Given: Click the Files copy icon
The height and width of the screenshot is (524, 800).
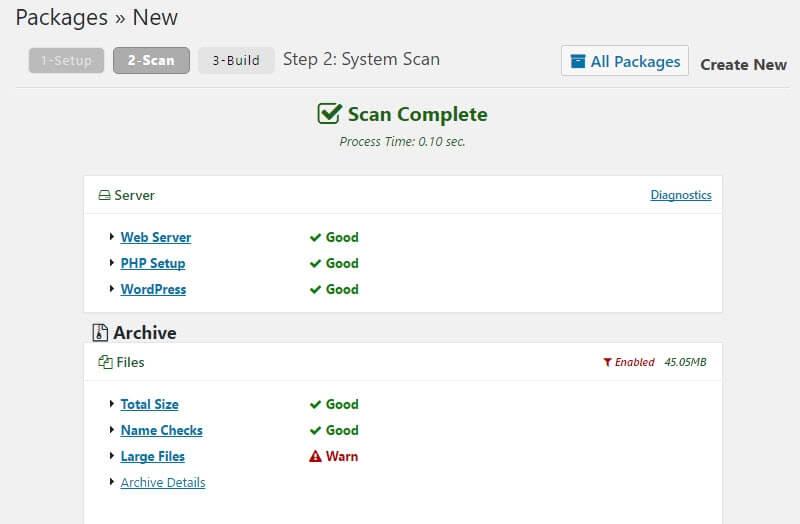Looking at the screenshot, I should pyautogui.click(x=105, y=363).
